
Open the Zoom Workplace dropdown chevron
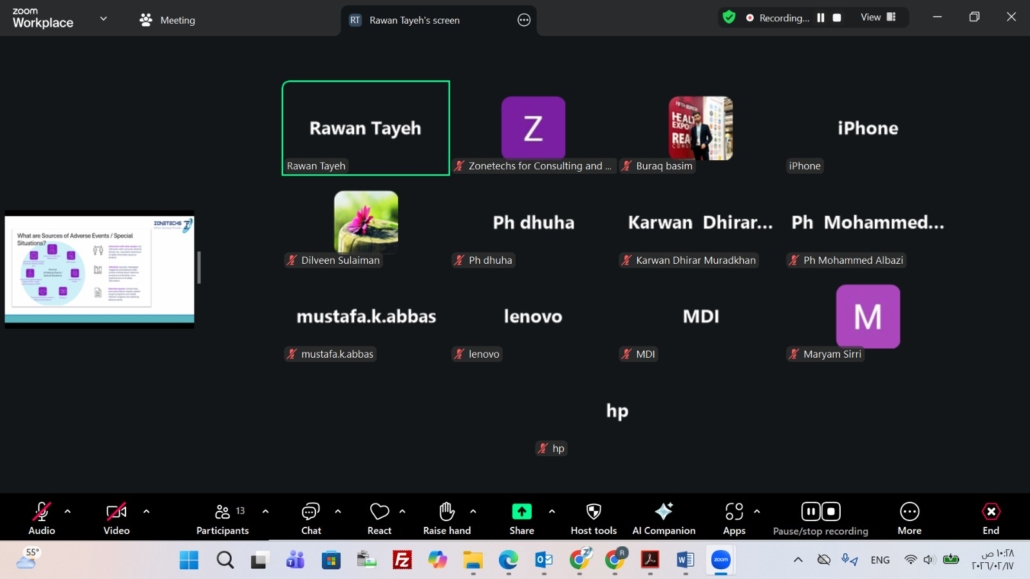[103, 19]
